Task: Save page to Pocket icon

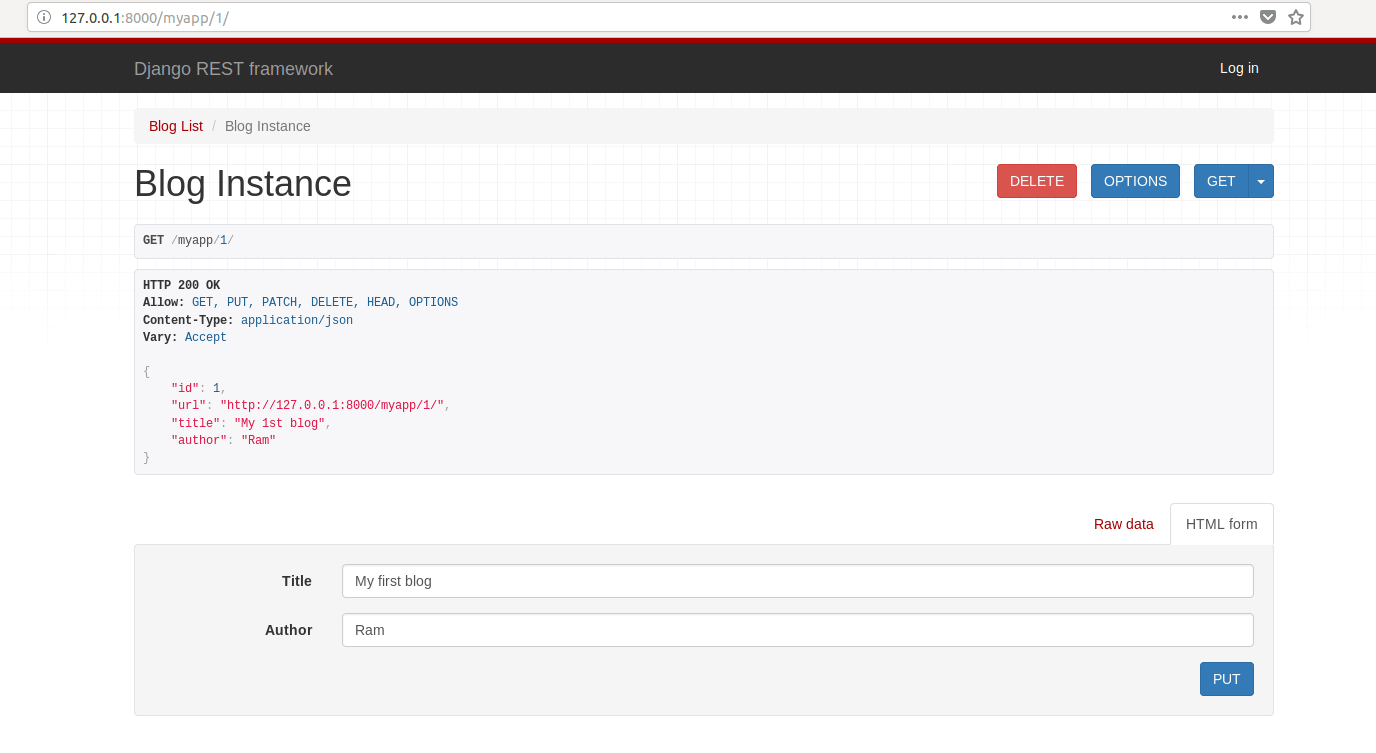Action: [1268, 17]
